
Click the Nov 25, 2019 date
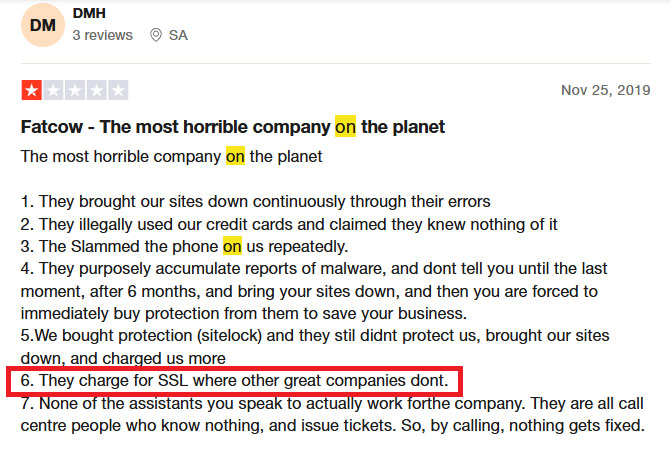pos(606,90)
